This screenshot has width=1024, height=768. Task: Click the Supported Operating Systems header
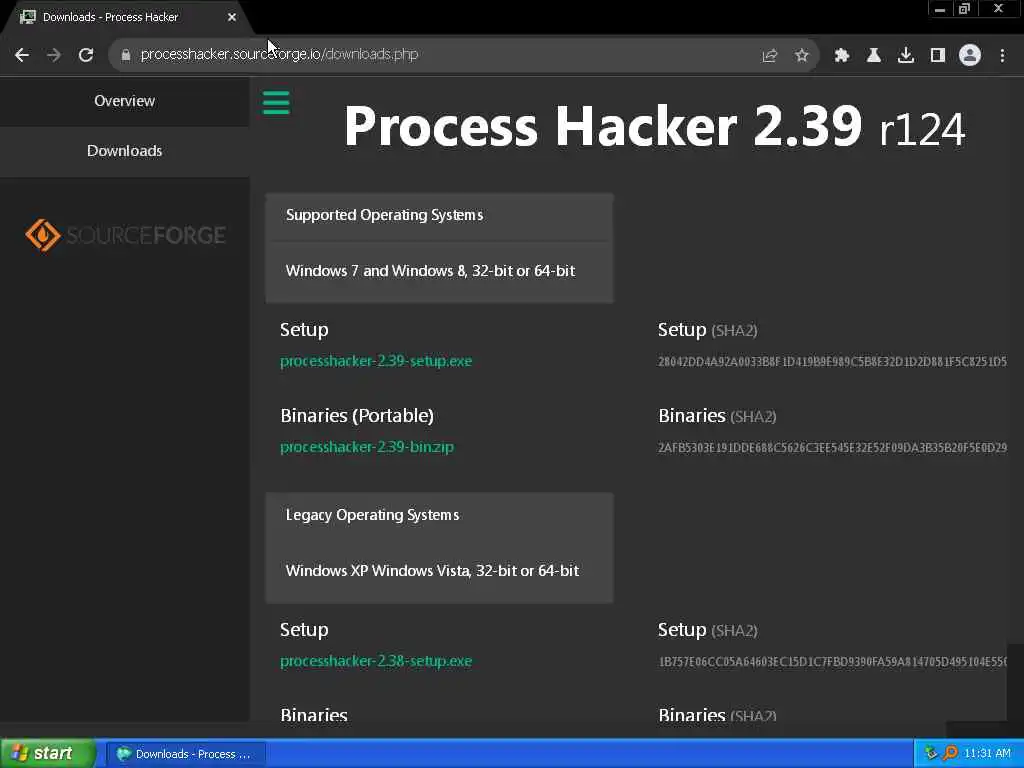(x=385, y=215)
